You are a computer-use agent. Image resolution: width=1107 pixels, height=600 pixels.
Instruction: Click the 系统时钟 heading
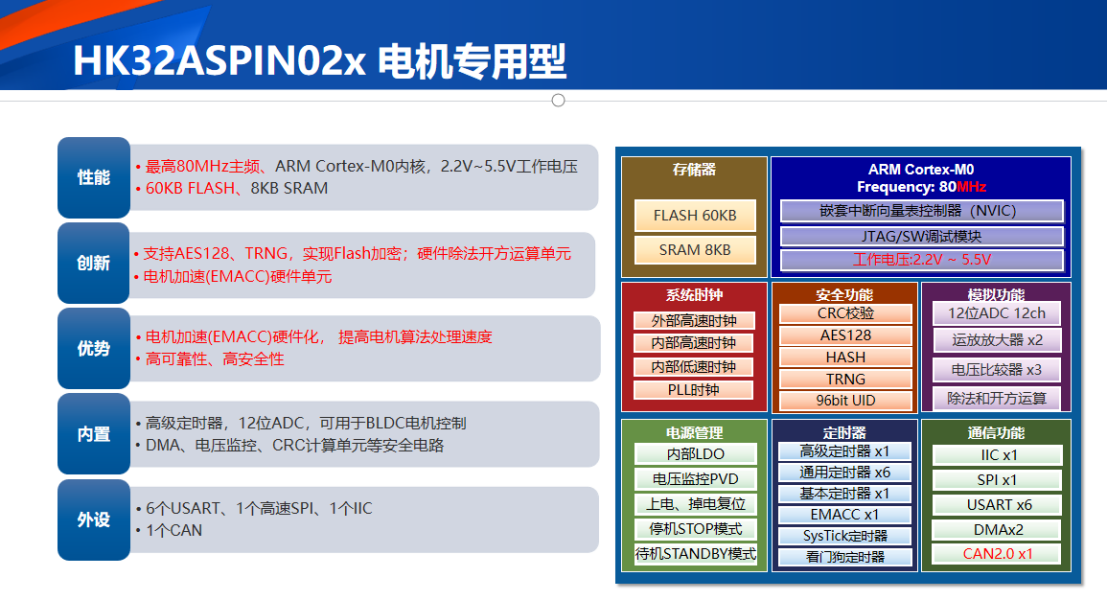[694, 295]
